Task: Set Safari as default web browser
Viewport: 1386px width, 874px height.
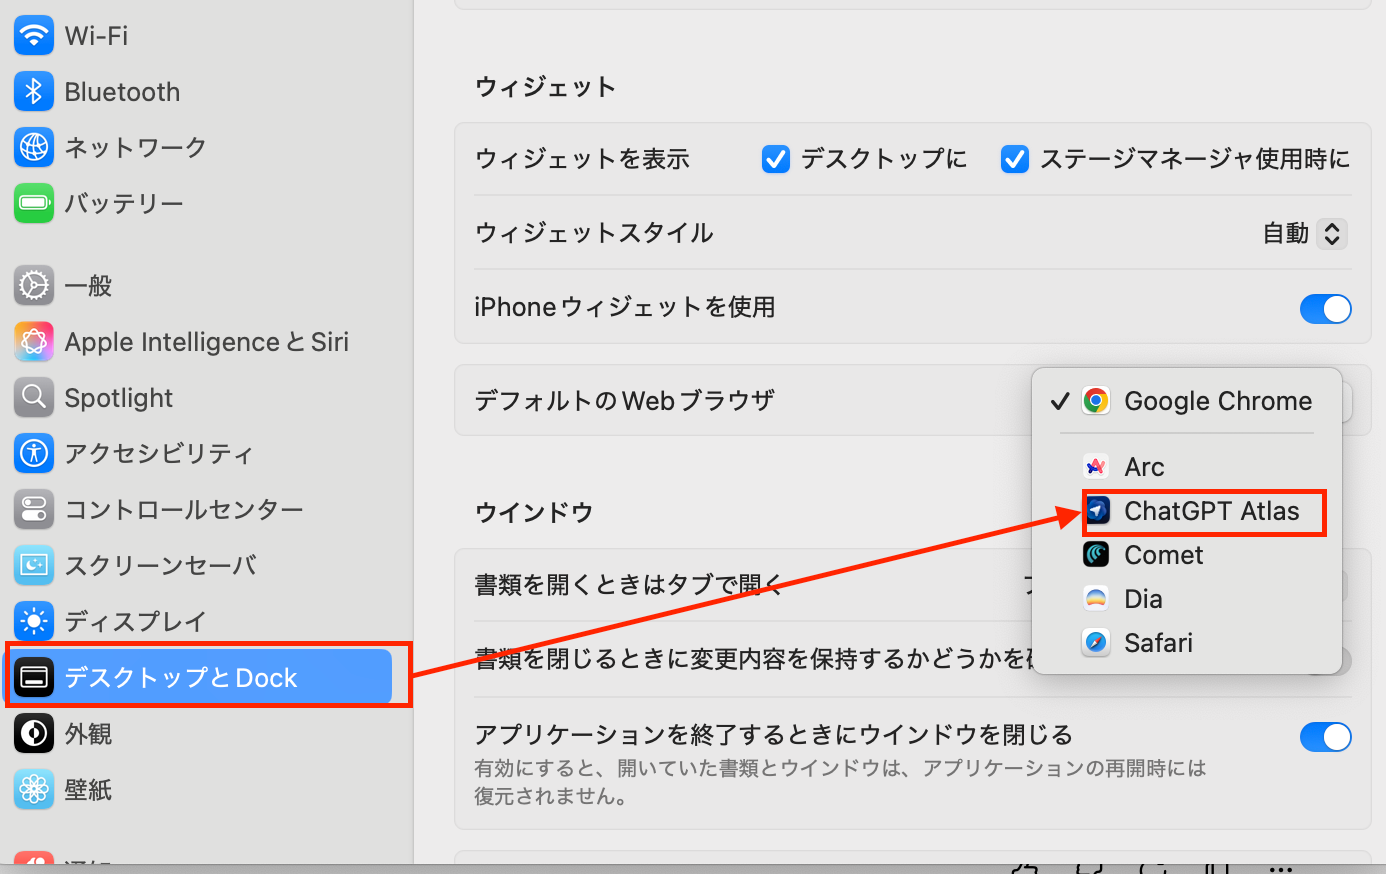Action: coord(1187,643)
